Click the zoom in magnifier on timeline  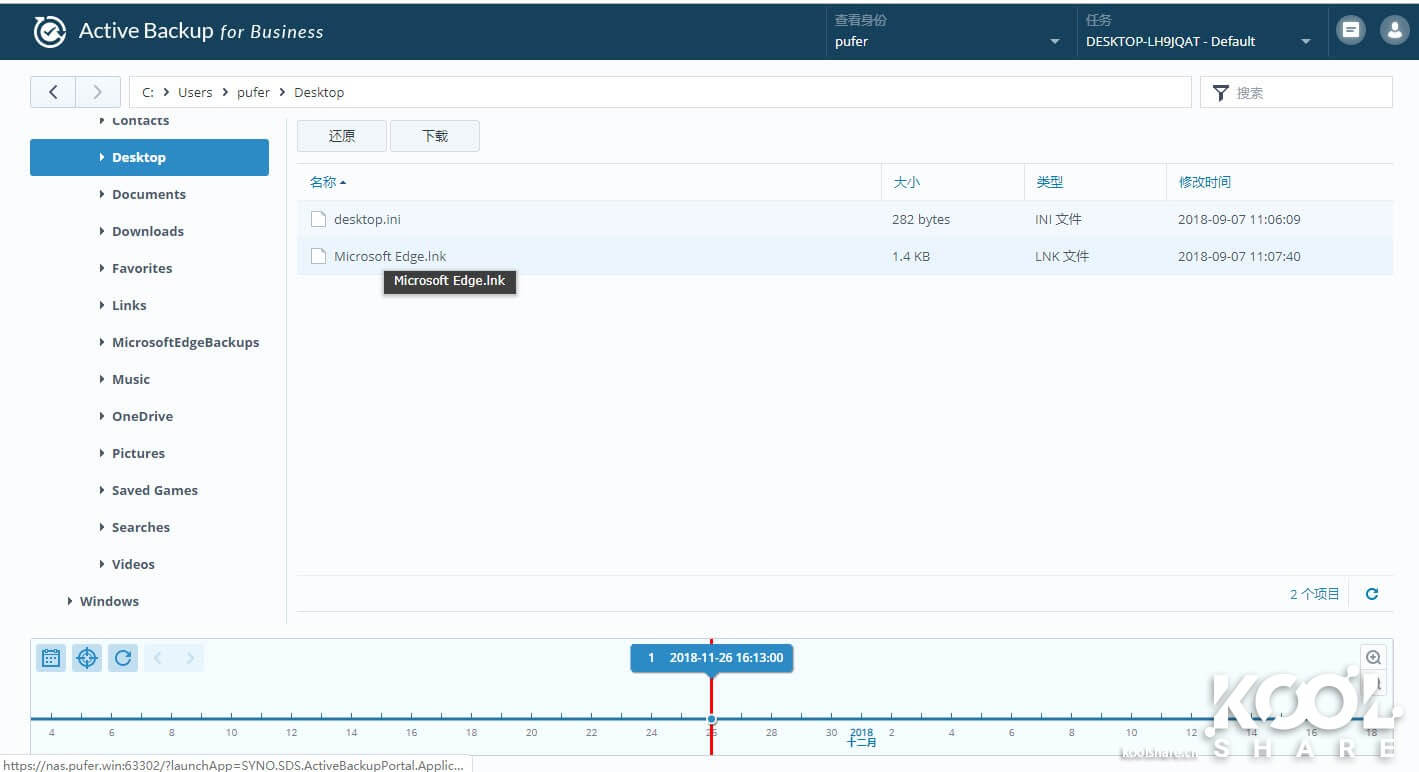1373,657
